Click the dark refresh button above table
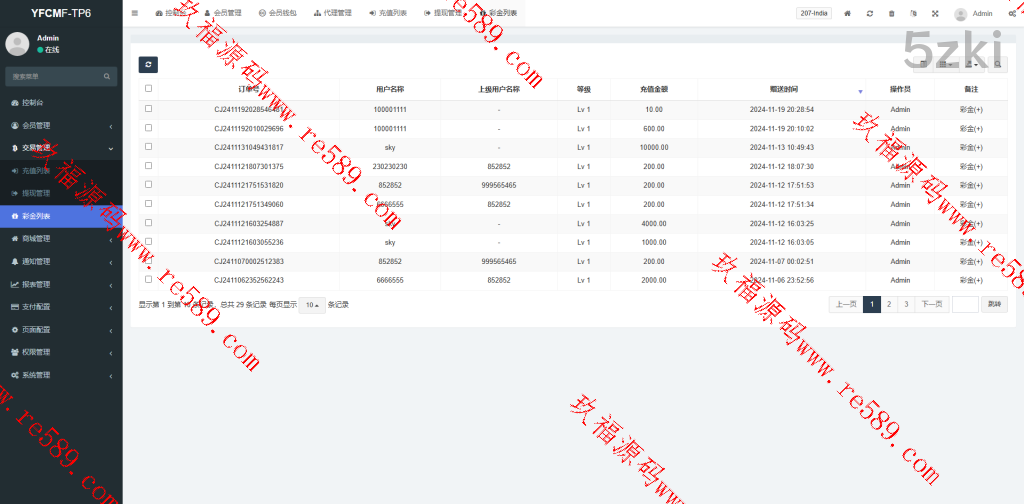This screenshot has height=504, width=1024. (x=148, y=65)
